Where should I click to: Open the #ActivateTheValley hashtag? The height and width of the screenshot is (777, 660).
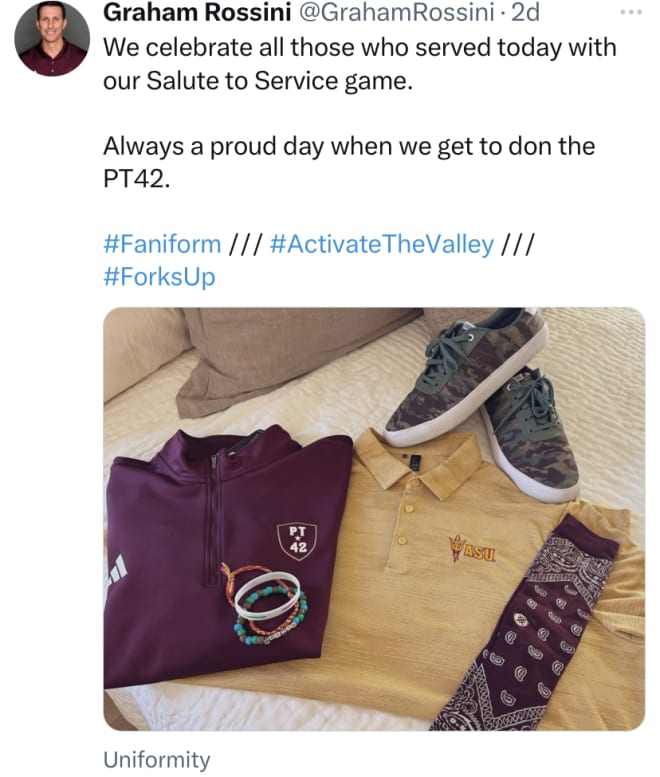pyautogui.click(x=382, y=244)
